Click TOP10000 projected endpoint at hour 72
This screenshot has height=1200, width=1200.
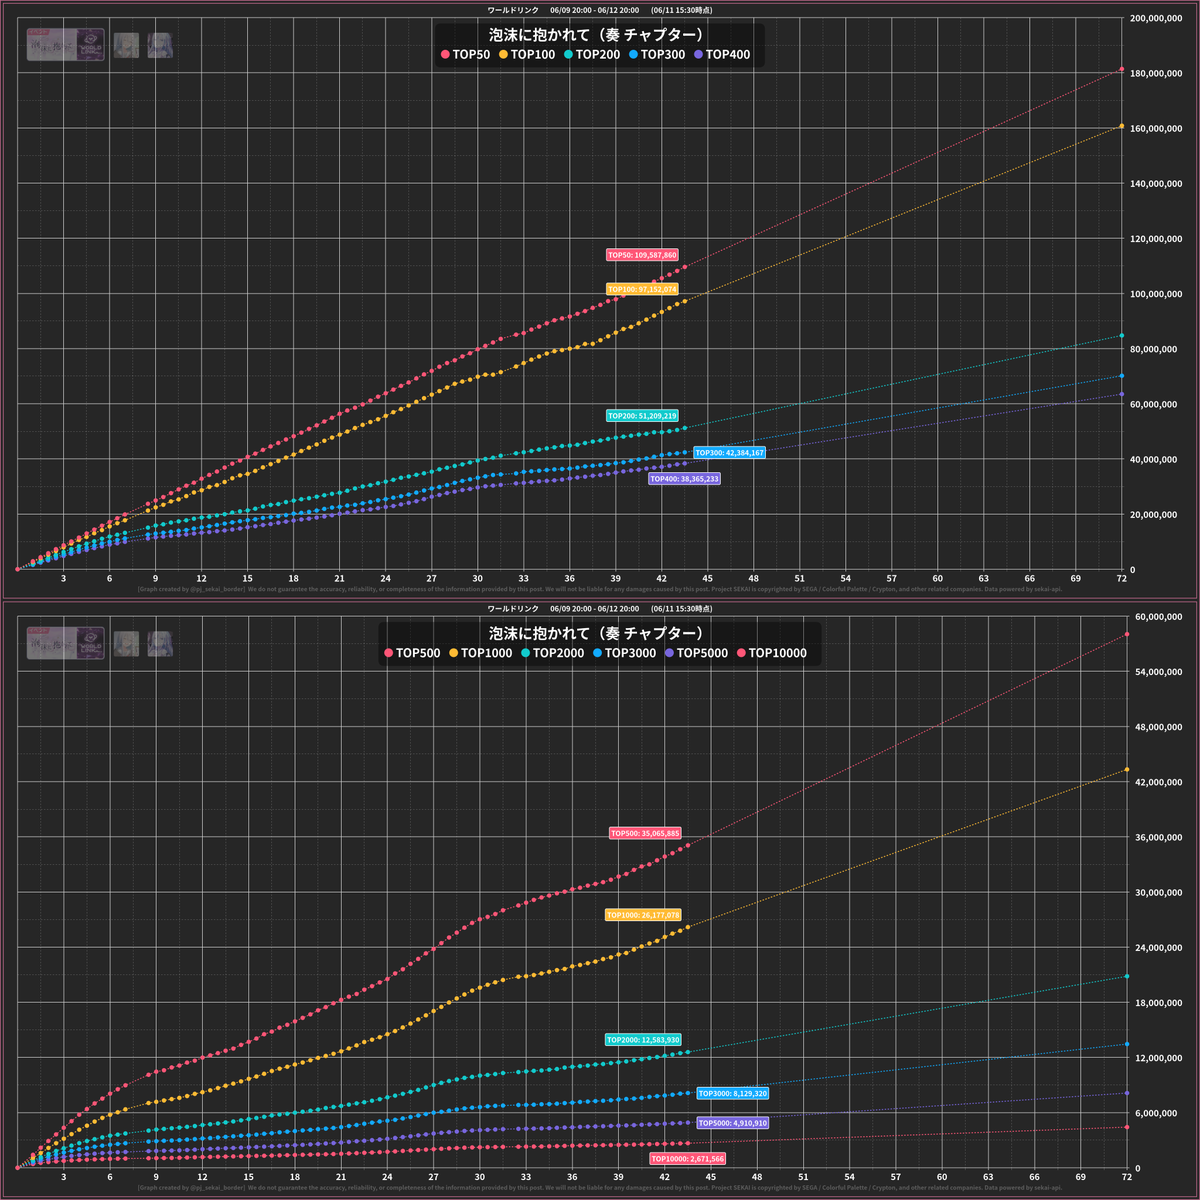pos(1127,1127)
